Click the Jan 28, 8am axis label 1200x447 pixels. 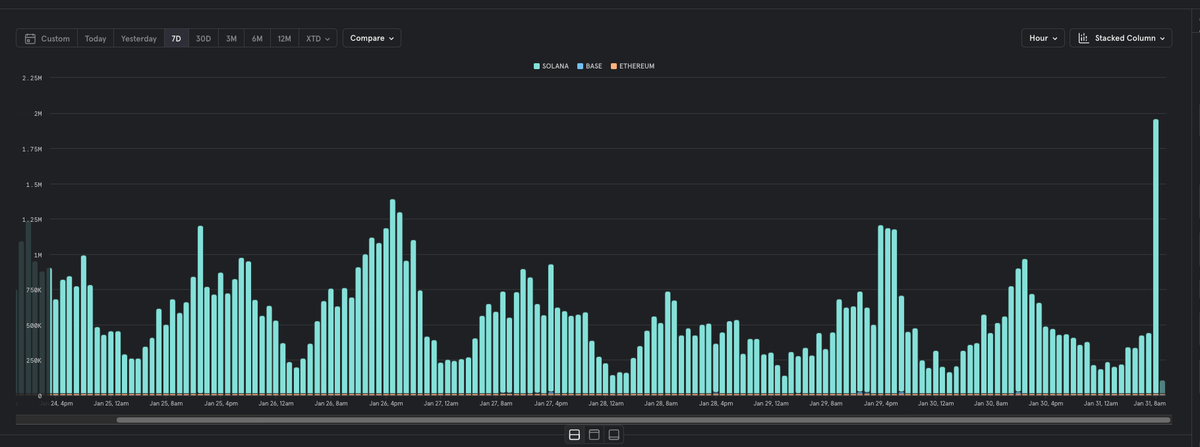660,404
